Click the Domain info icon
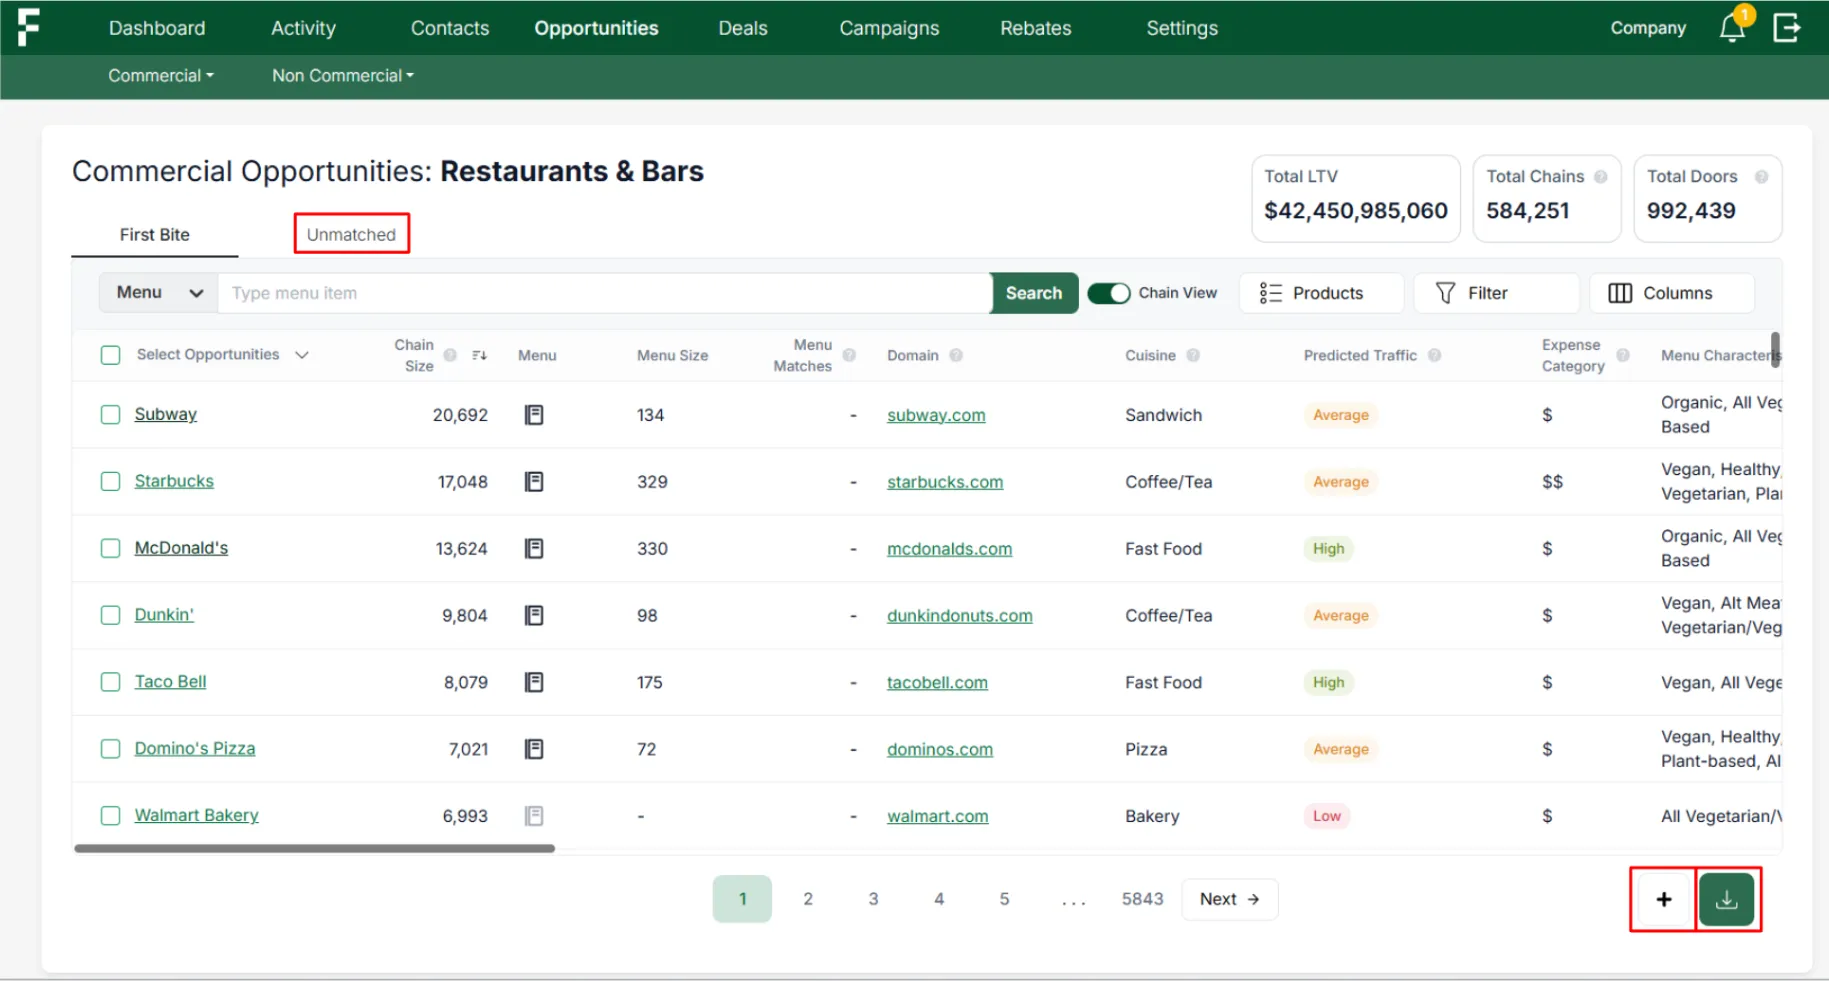The width and height of the screenshot is (1829, 981). tap(956, 355)
